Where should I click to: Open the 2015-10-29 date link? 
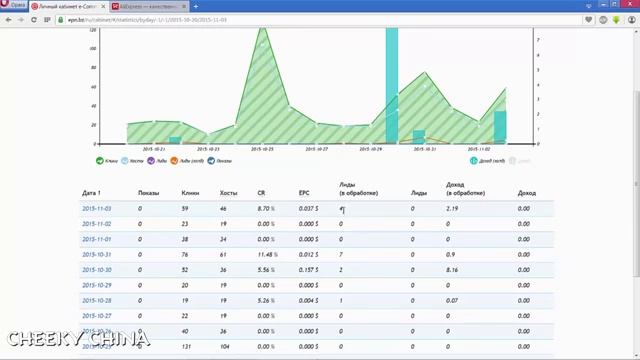pyautogui.click(x=97, y=285)
